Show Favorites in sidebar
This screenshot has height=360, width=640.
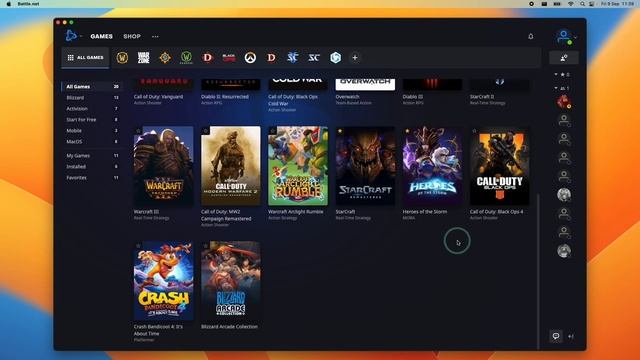pyautogui.click(x=92, y=178)
